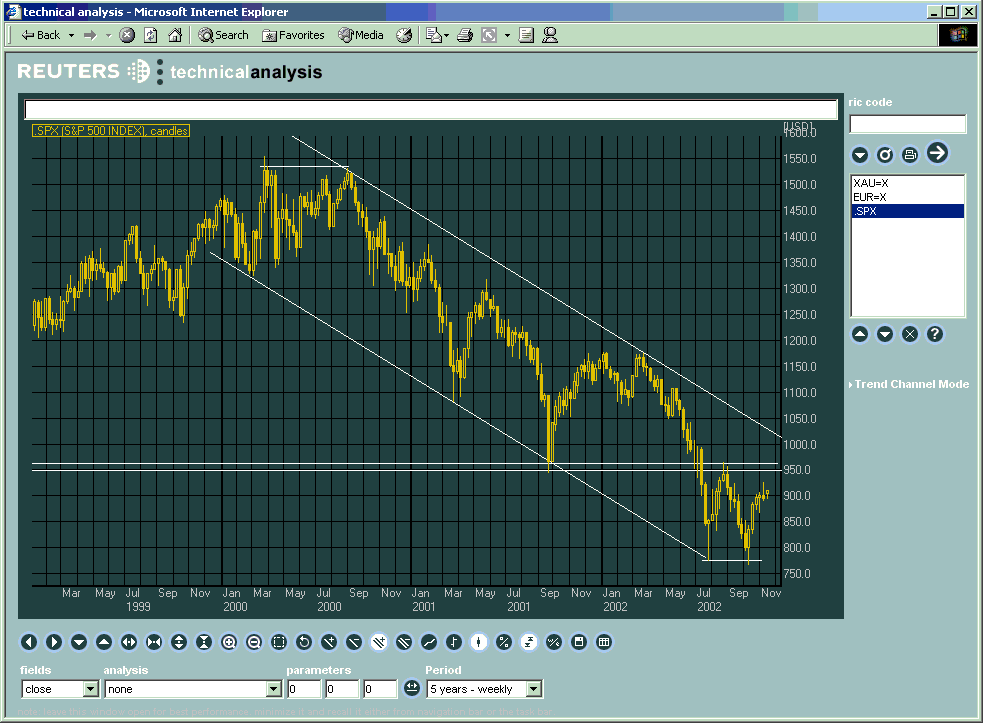
Task: Click the large go arrow button
Action: [x=937, y=152]
